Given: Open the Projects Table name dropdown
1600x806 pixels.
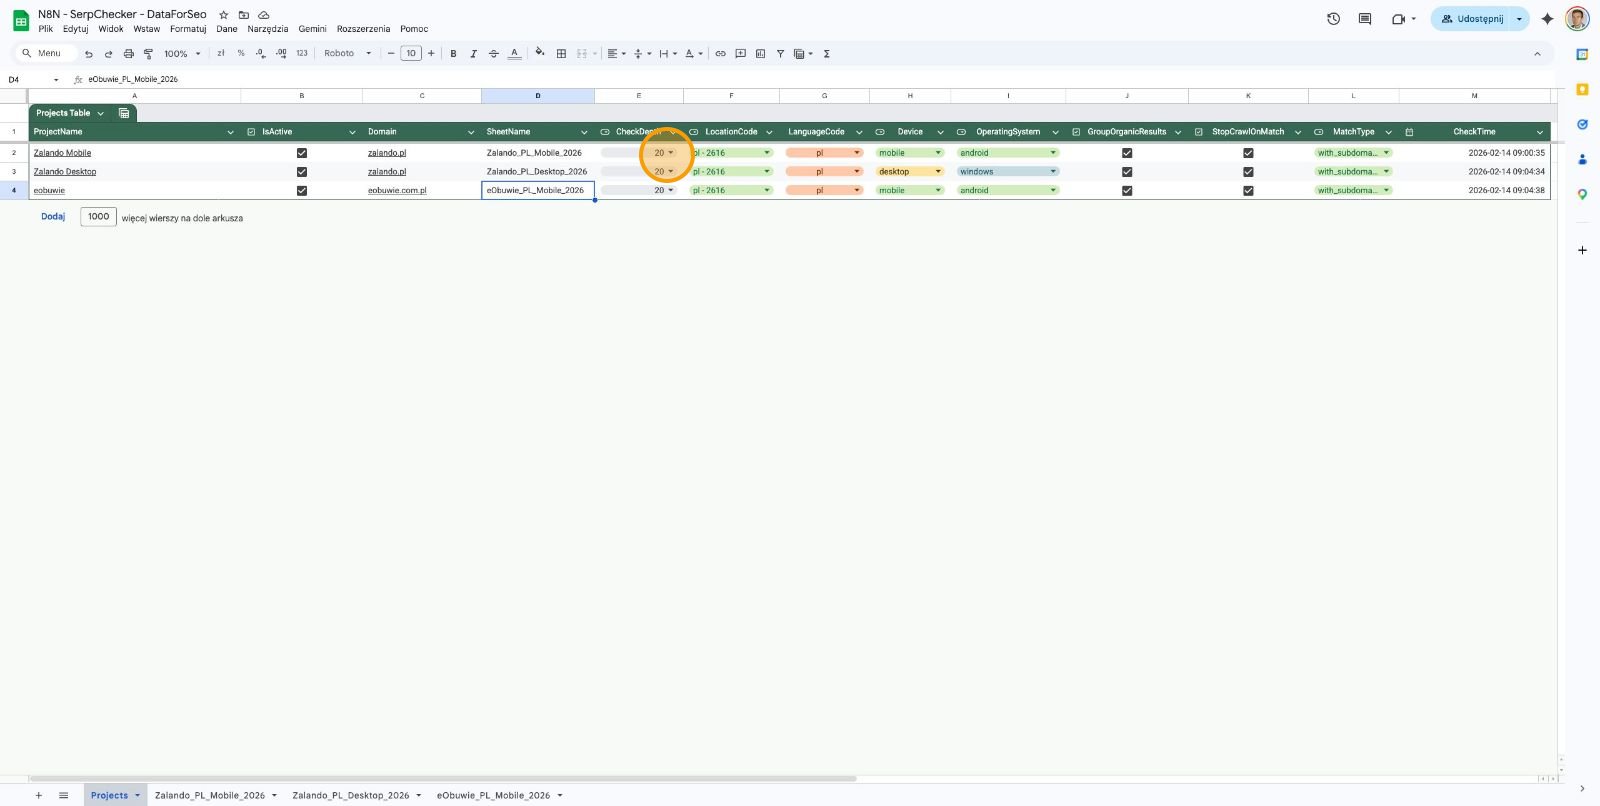Looking at the screenshot, I should (x=100, y=113).
